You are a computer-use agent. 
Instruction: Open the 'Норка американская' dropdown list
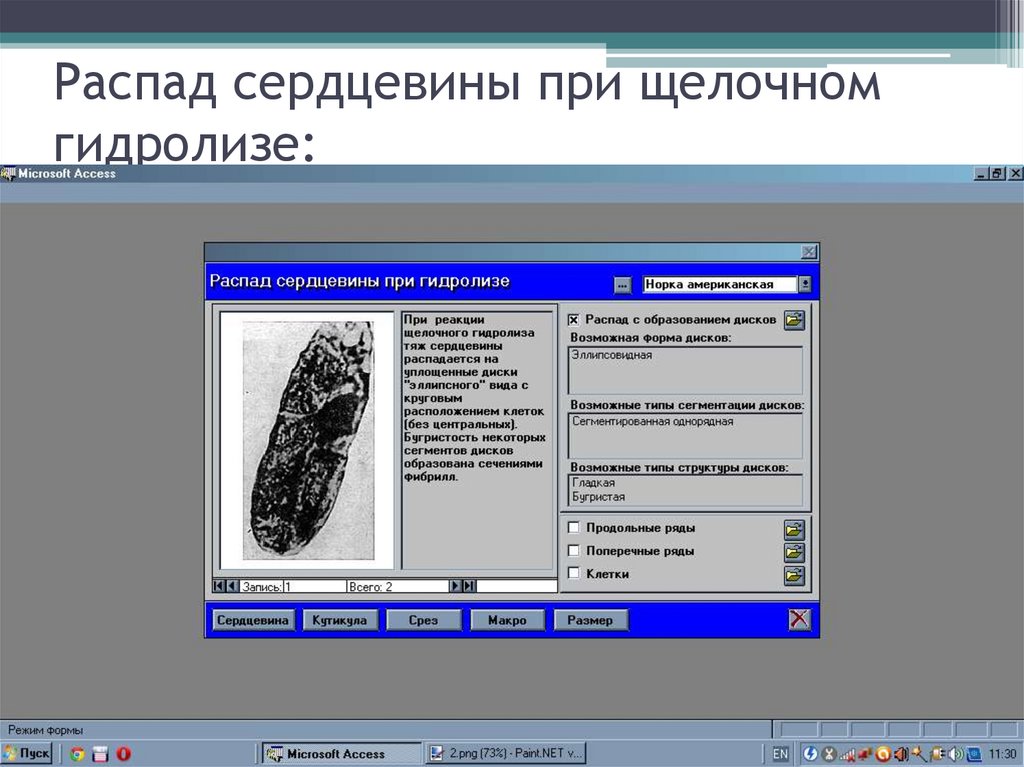click(806, 283)
